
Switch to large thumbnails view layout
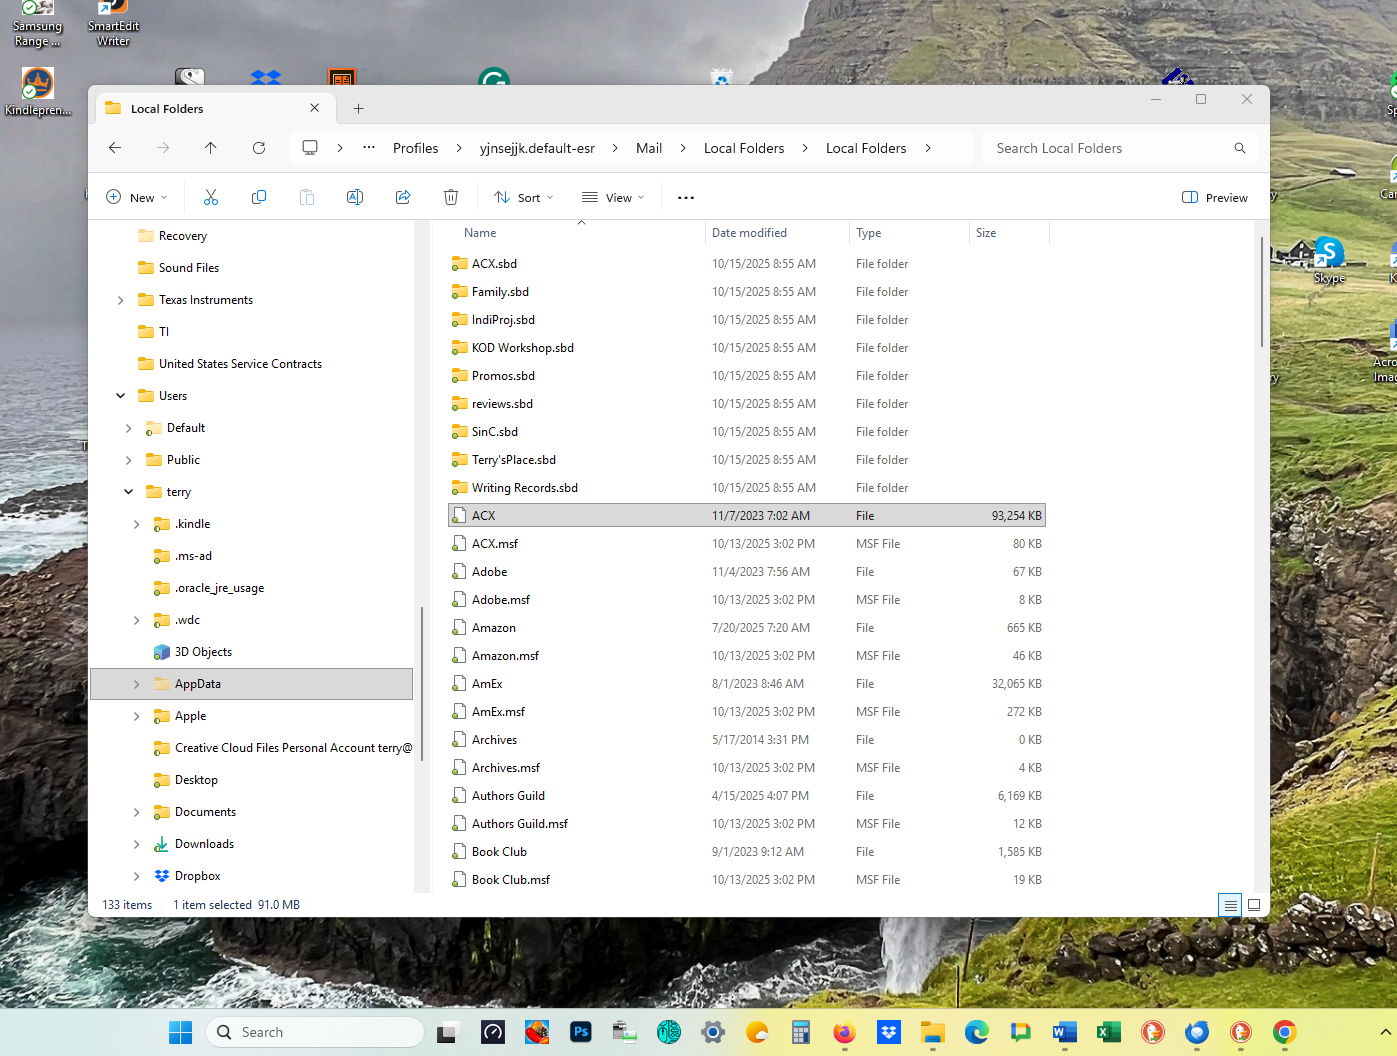1254,905
